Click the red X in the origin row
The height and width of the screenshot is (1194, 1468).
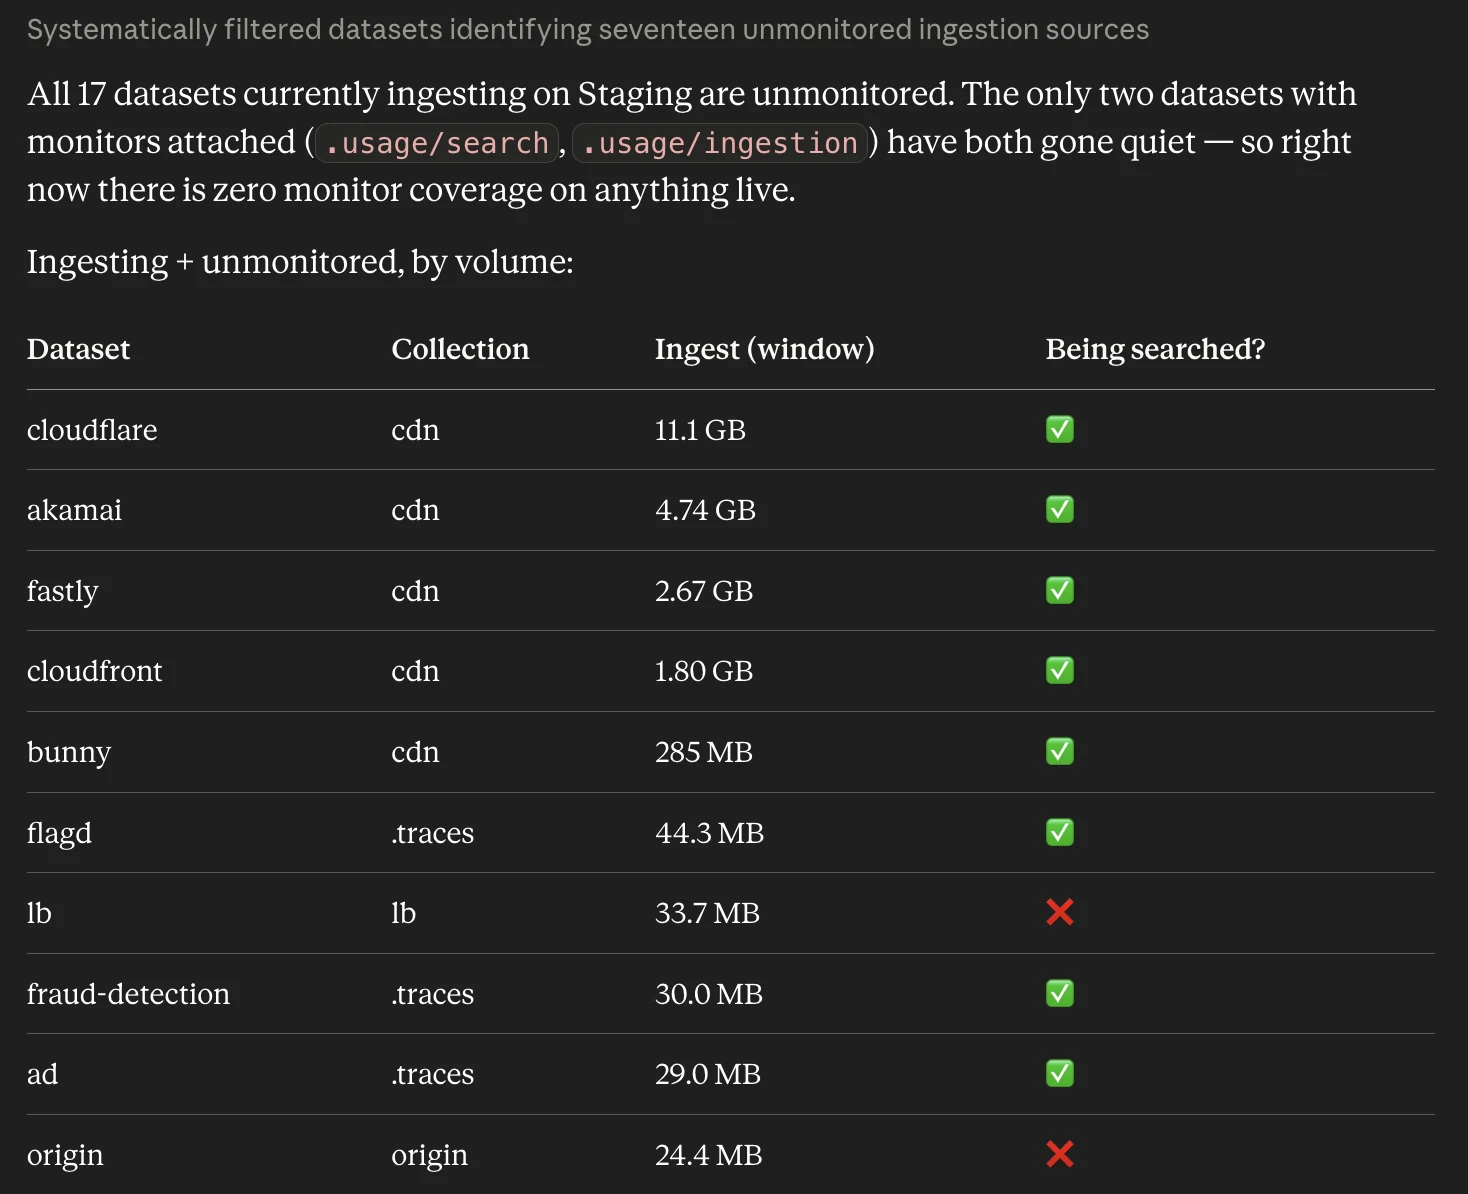tap(1059, 1154)
